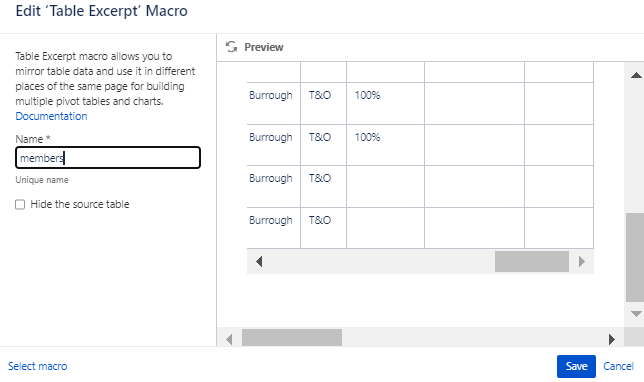Click the table horizontal scrollbar thumb
Viewport: 644px width, 382px height.
tap(531, 262)
